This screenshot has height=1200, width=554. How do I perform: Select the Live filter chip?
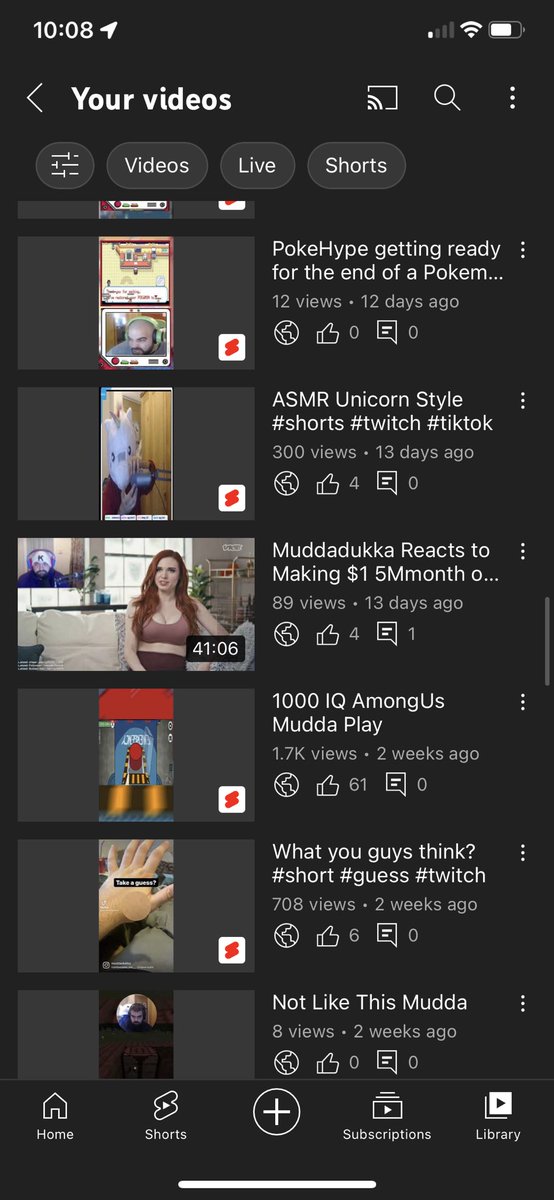pyautogui.click(x=257, y=165)
